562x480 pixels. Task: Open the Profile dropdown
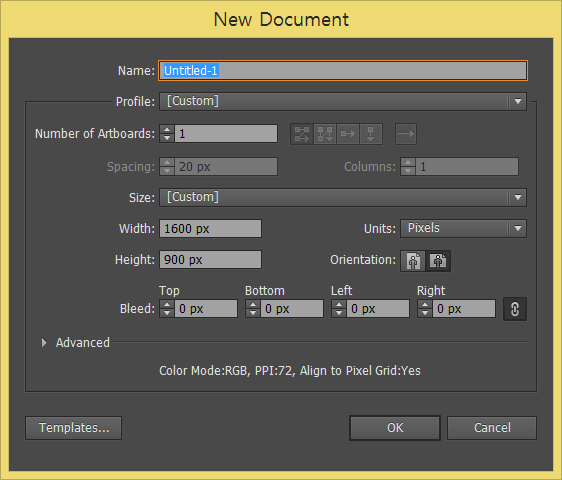[343, 101]
